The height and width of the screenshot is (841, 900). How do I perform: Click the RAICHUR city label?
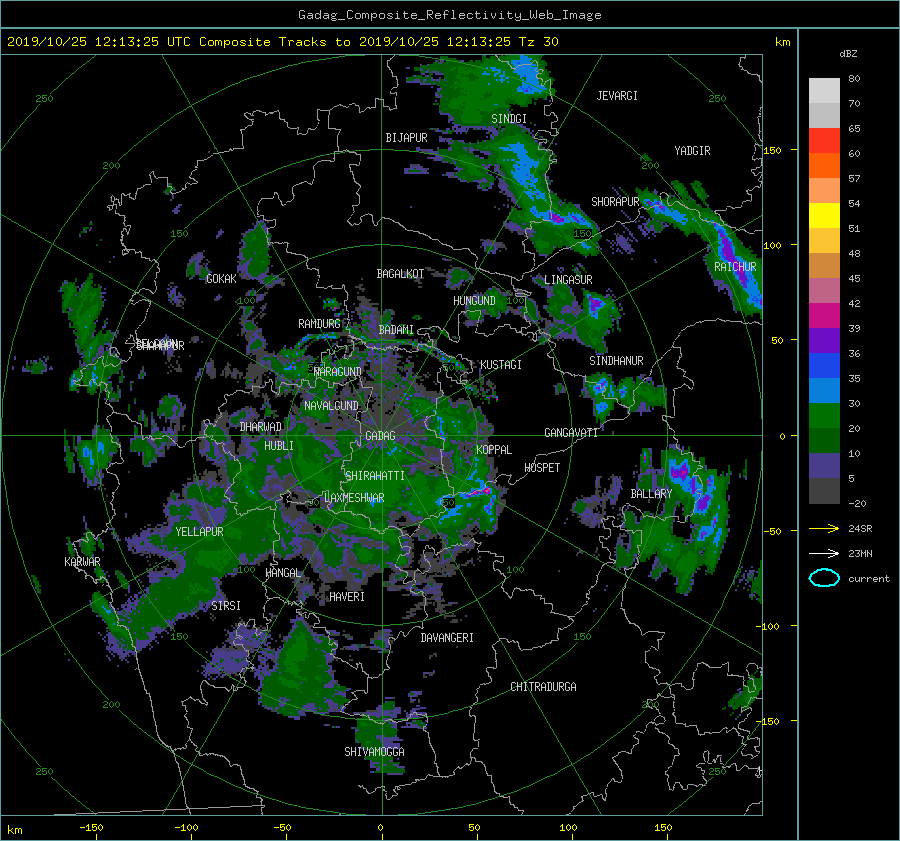click(x=735, y=267)
